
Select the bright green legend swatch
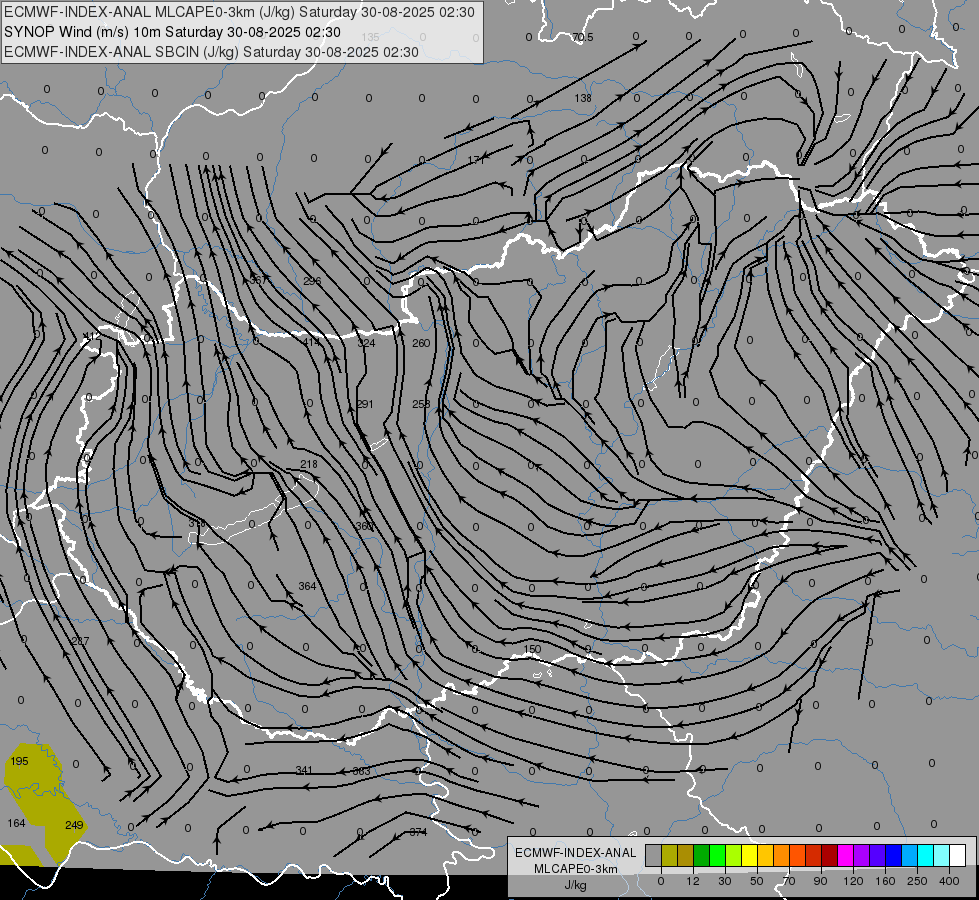coord(717,855)
